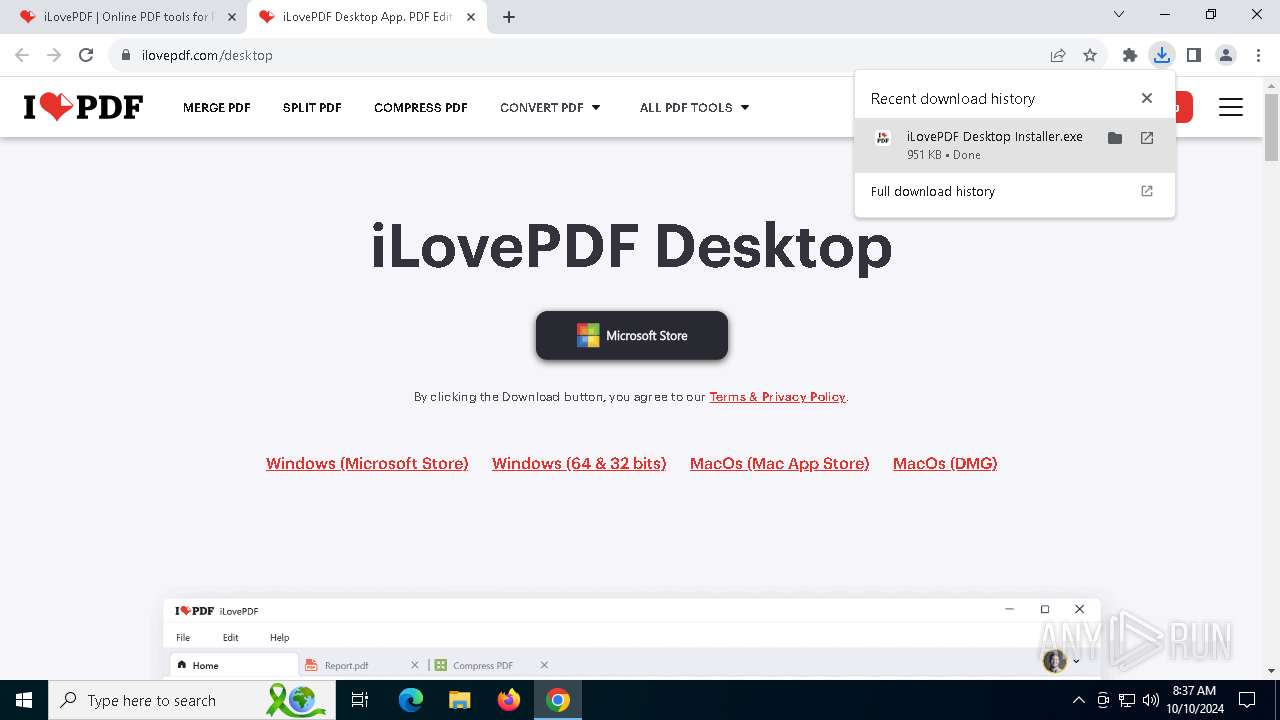Click the scrollbar down arrow
The image size is (1280, 720).
pos(1271,671)
